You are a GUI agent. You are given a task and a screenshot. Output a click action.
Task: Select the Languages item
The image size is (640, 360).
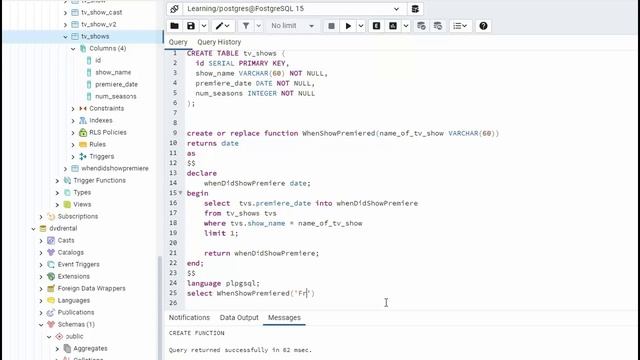[73, 300]
